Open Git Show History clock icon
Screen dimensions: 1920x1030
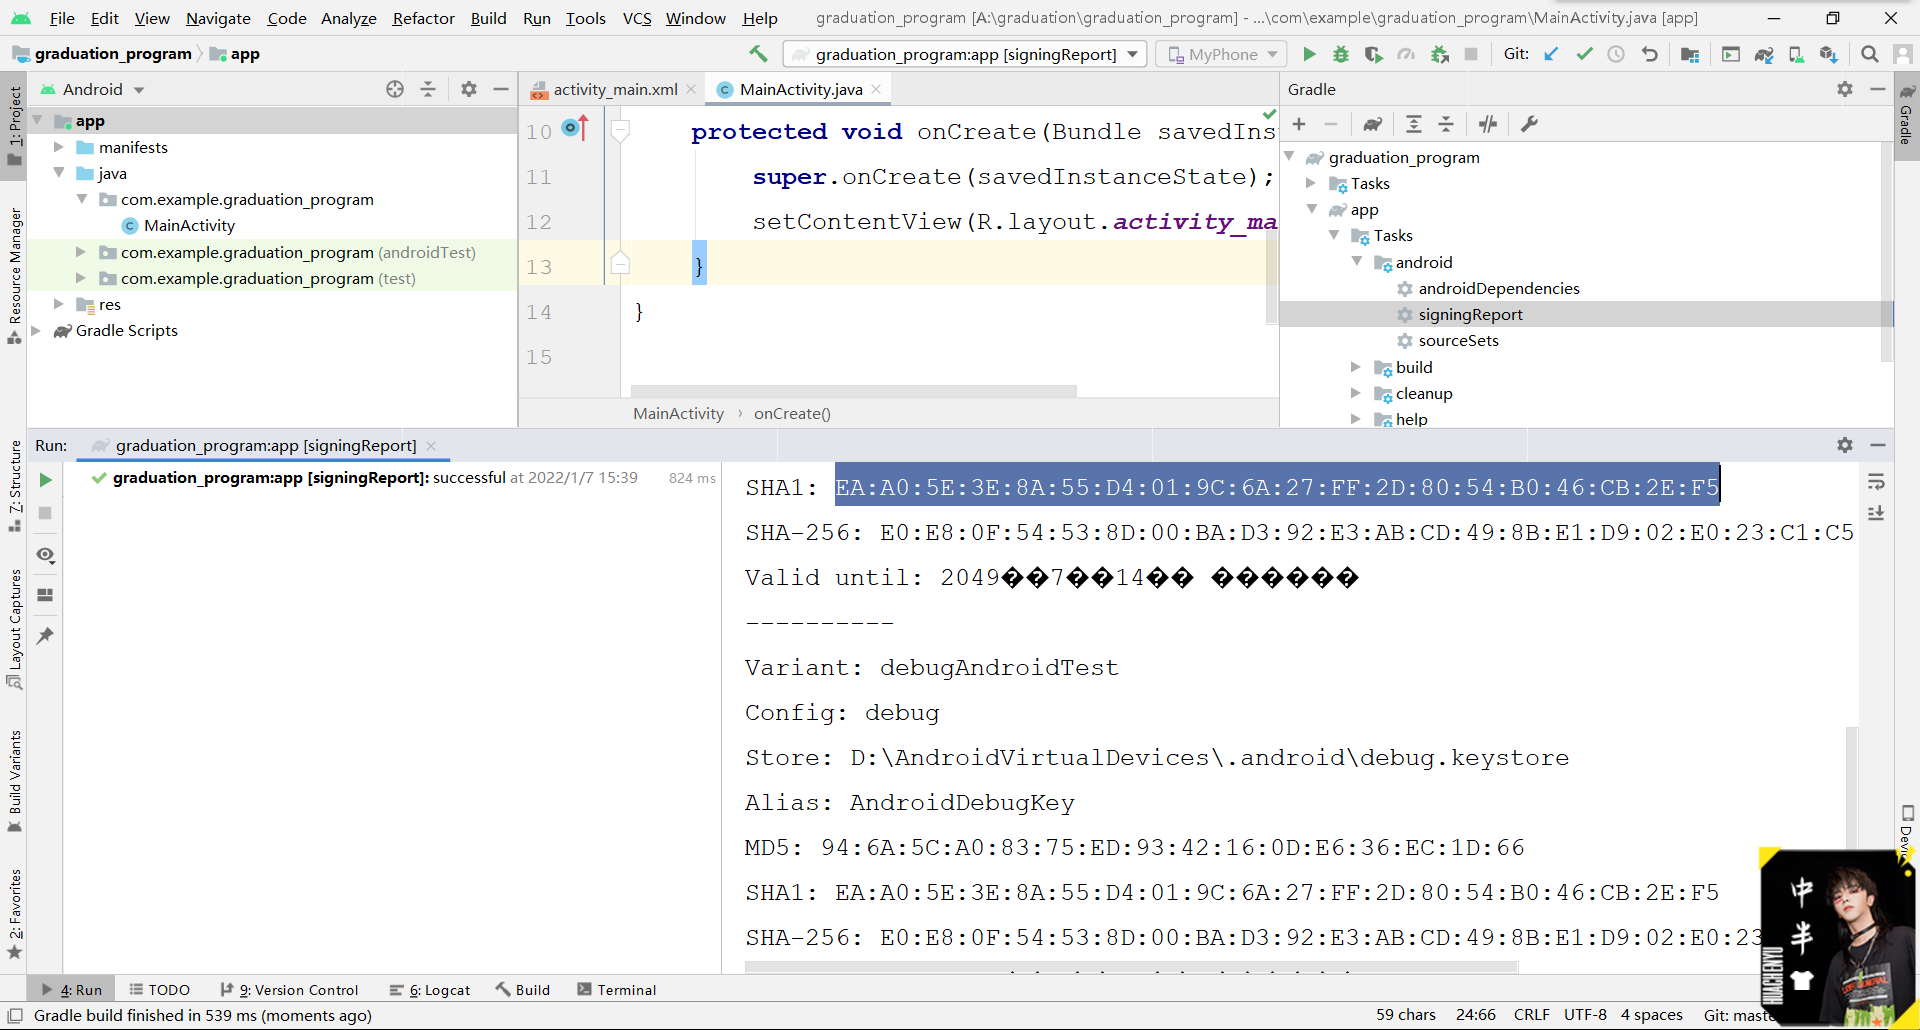(x=1616, y=54)
